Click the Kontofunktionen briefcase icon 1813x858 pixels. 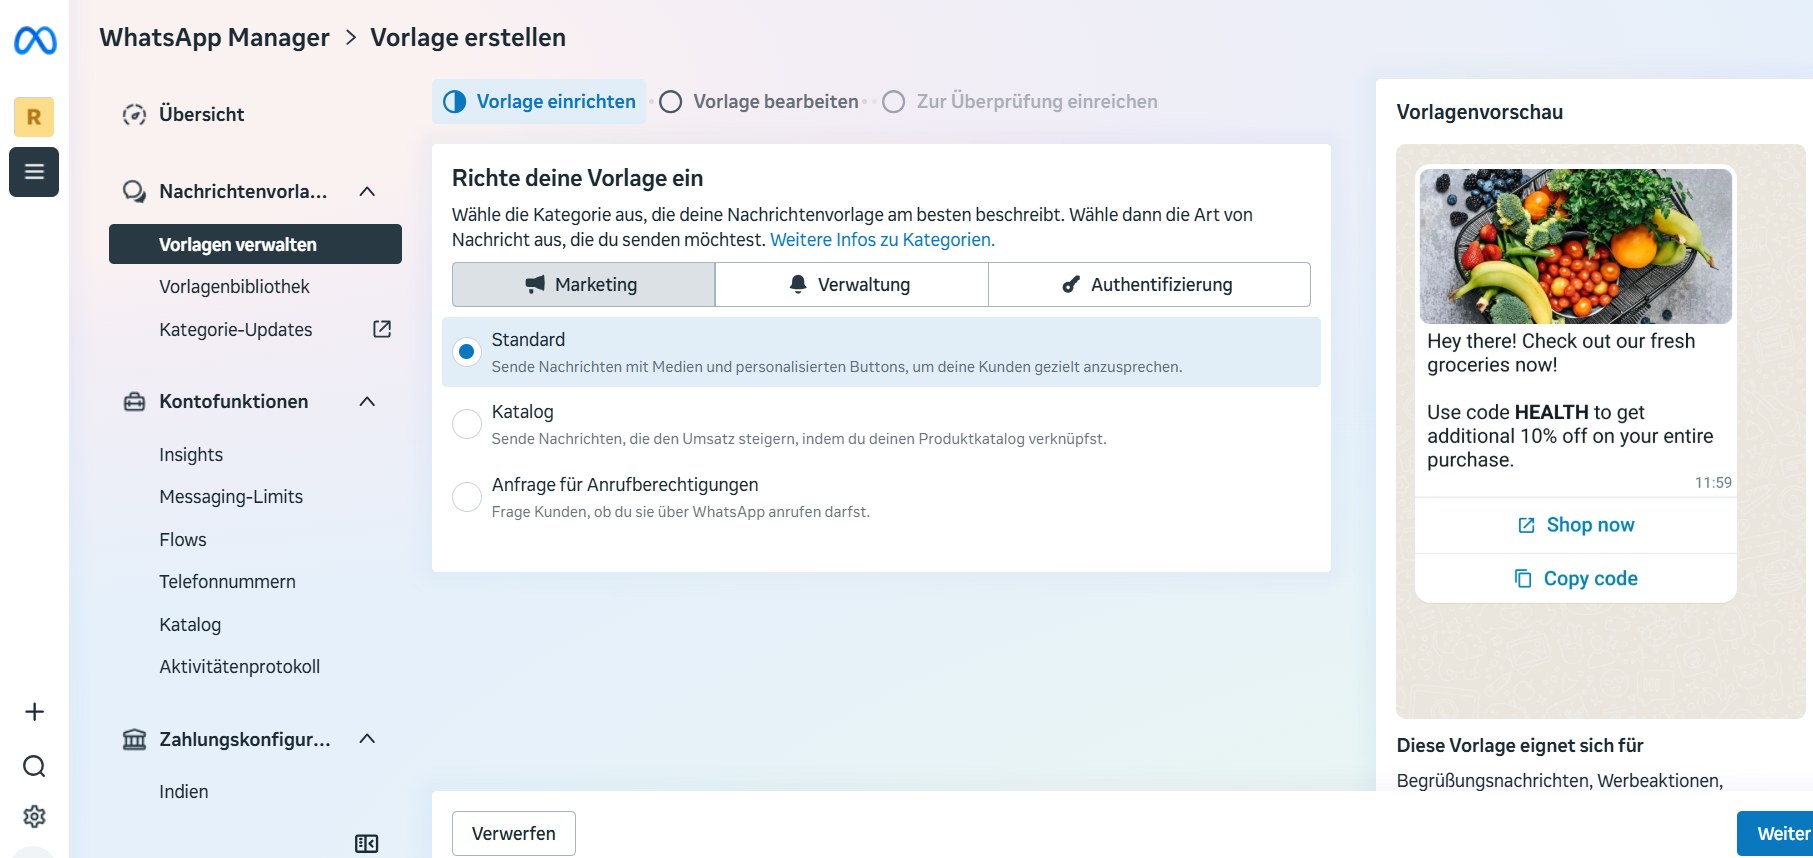(134, 402)
